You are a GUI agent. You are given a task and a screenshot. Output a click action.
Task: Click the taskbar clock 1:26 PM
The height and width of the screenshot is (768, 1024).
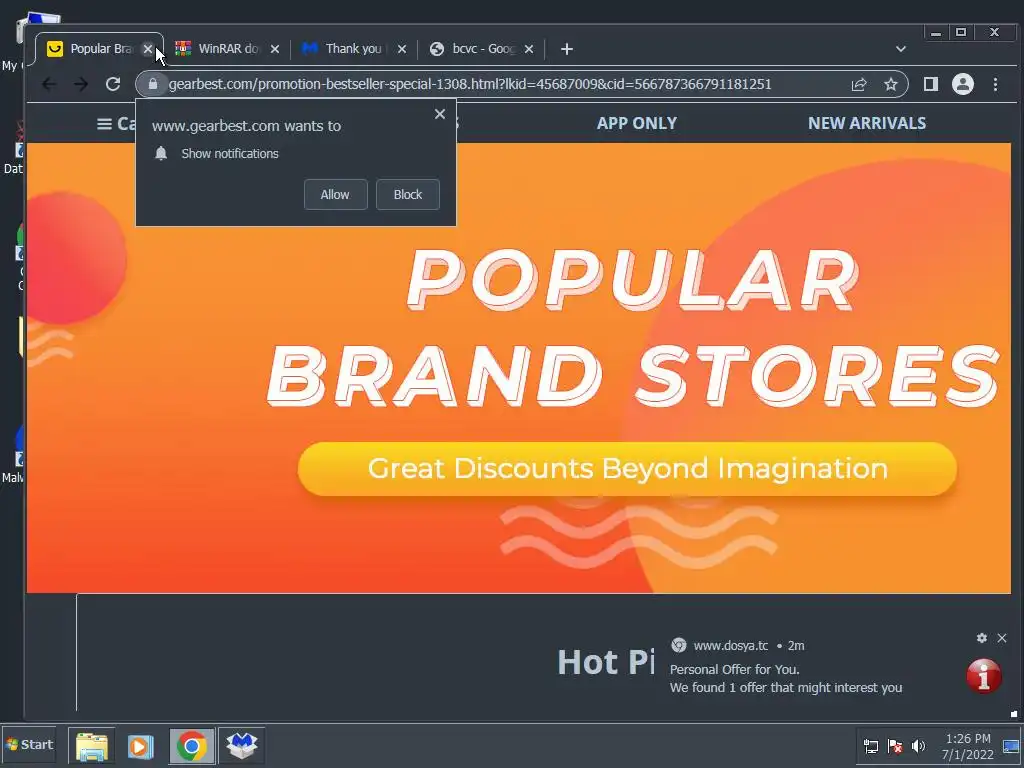point(968,746)
